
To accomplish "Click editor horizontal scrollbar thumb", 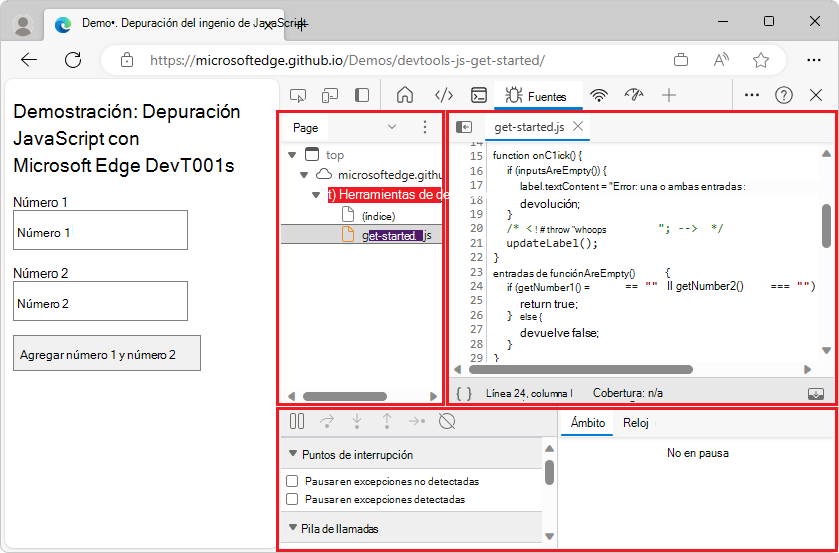I will click(x=581, y=369).
